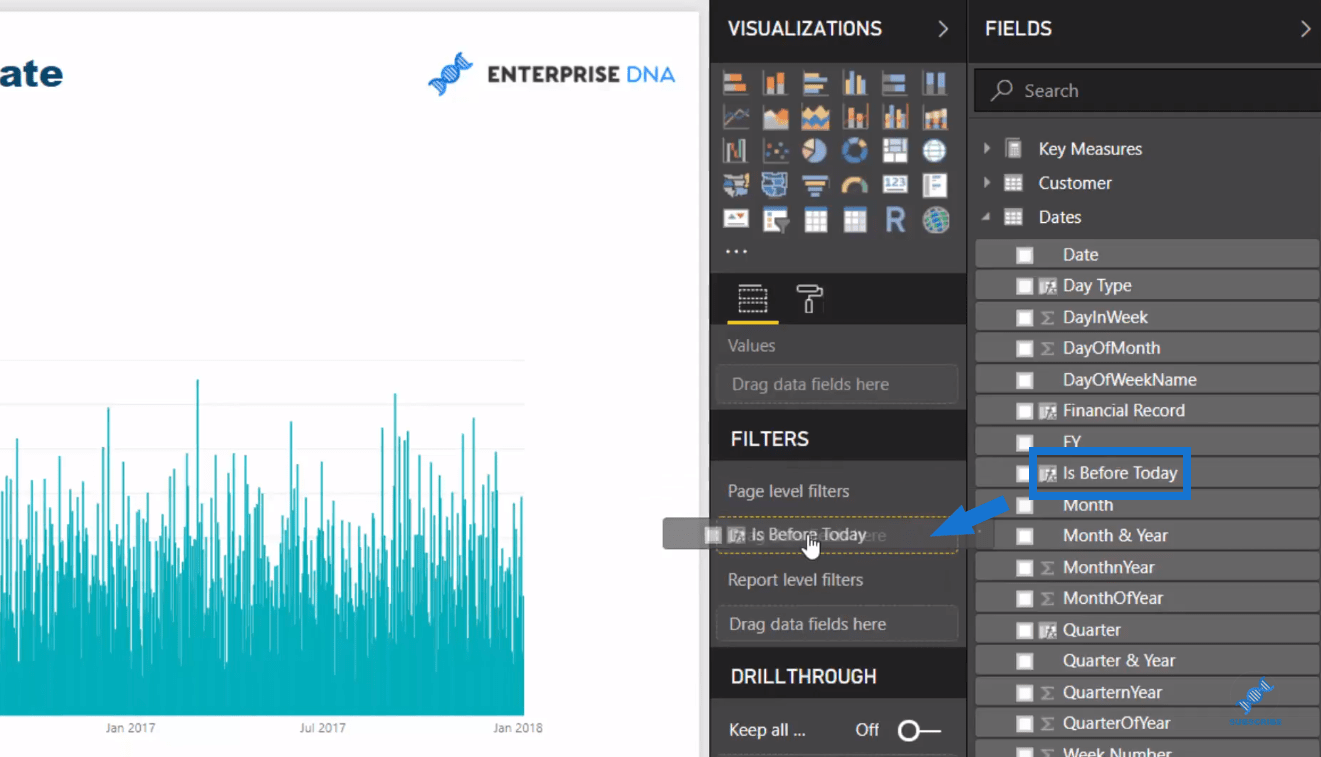
Task: Click the Quarter field name
Action: [1092, 630]
